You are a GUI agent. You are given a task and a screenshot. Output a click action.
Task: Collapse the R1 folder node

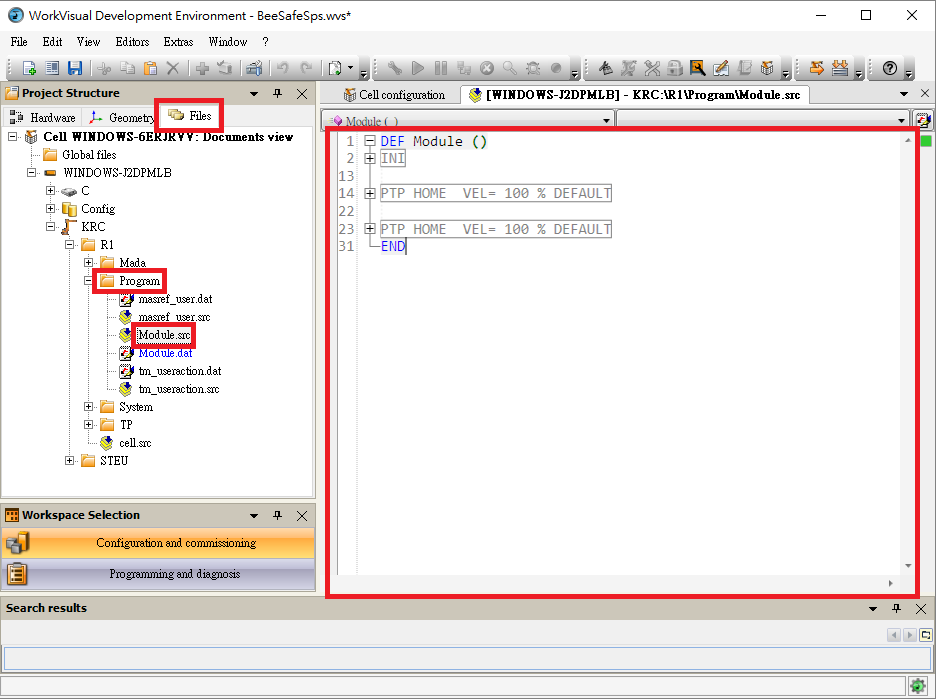coord(70,245)
